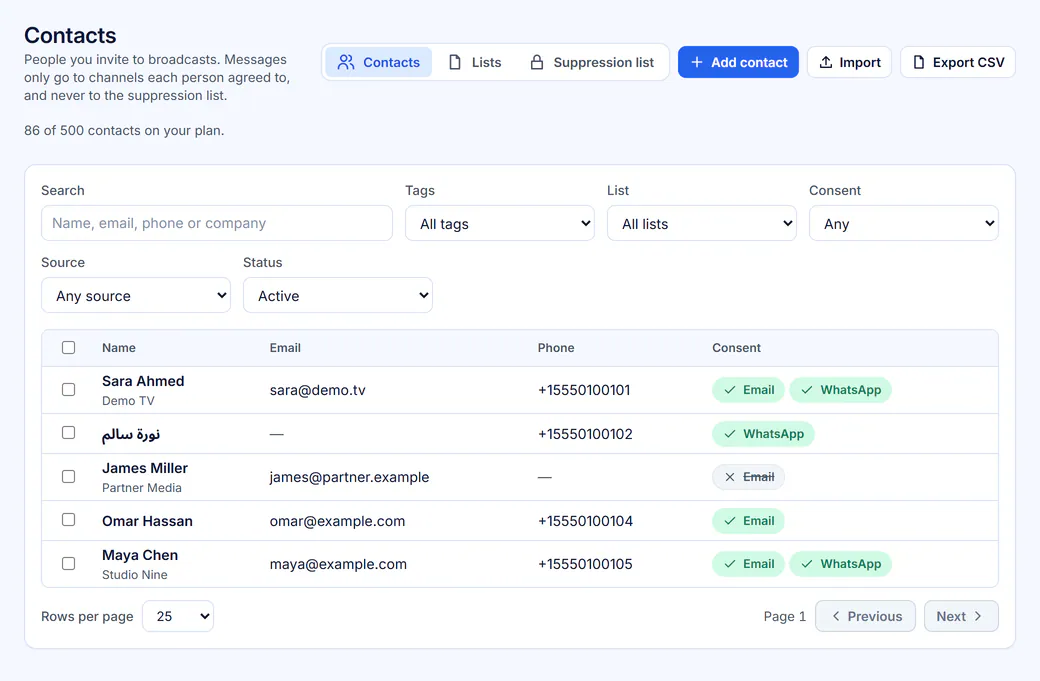Click the name نورة سالم

[131, 434]
